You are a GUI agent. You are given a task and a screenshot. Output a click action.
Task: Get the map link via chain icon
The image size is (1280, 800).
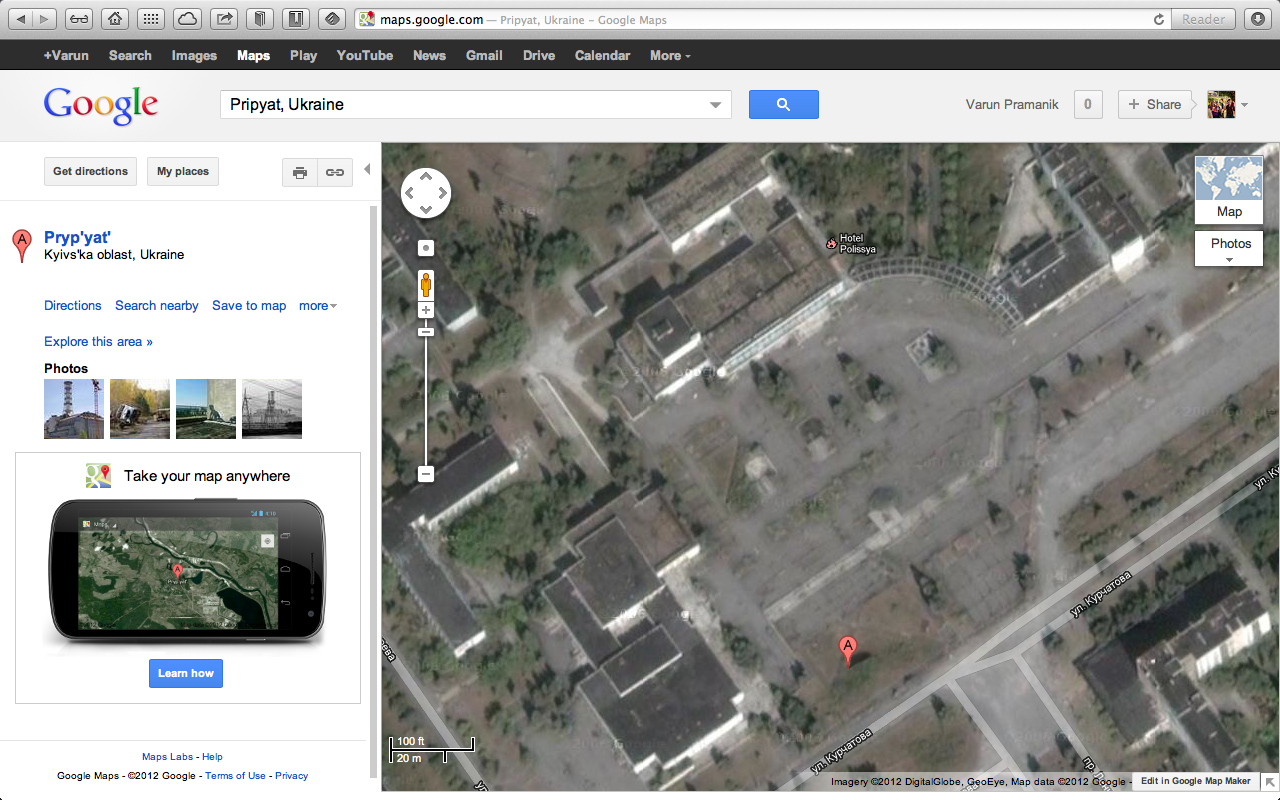pyautogui.click(x=335, y=172)
